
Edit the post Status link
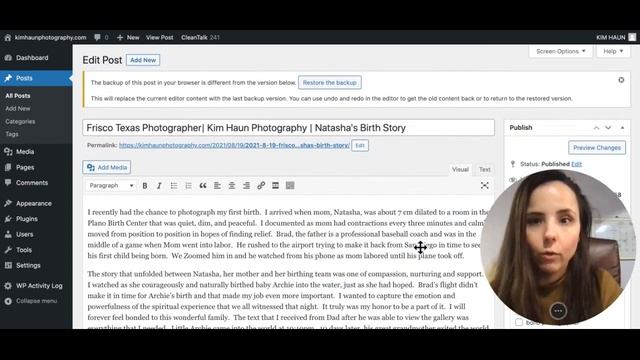576,164
